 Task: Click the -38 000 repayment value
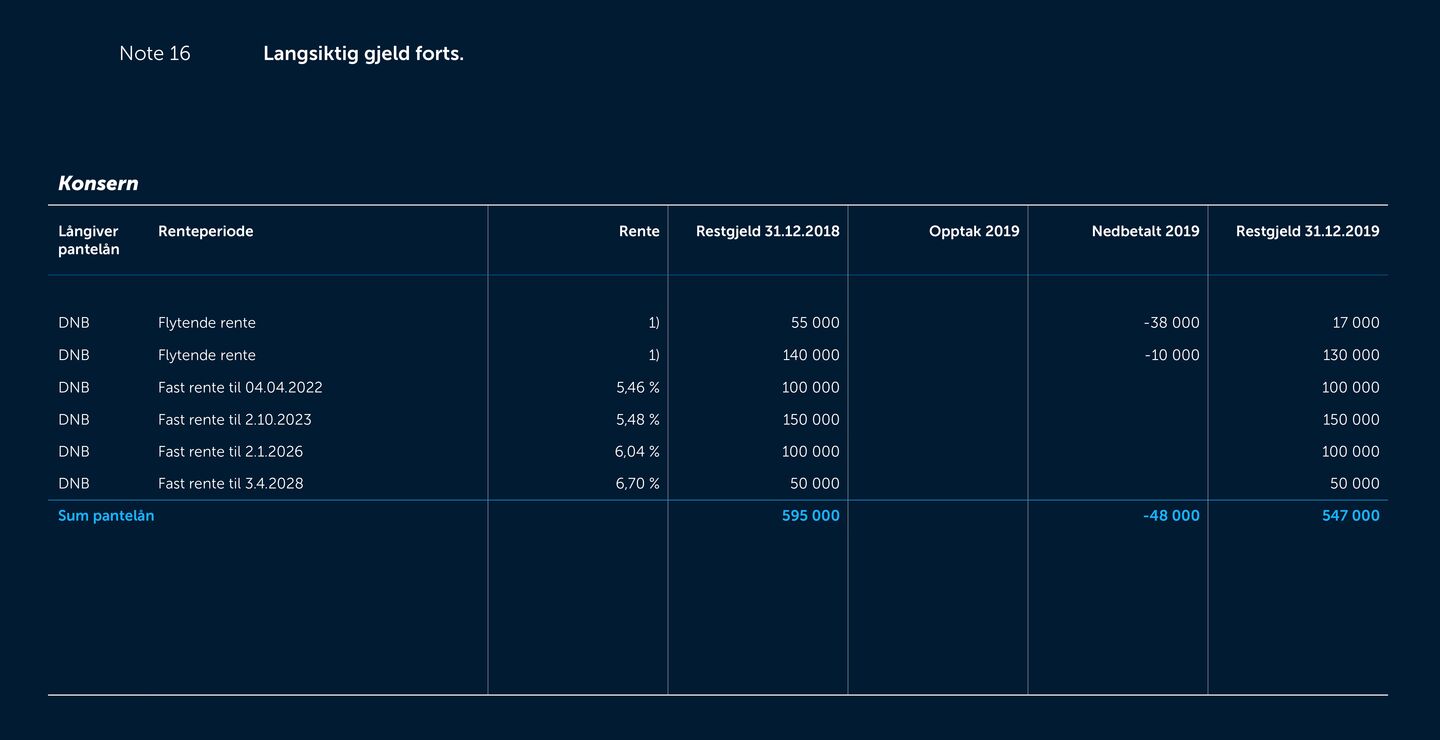coord(1171,323)
